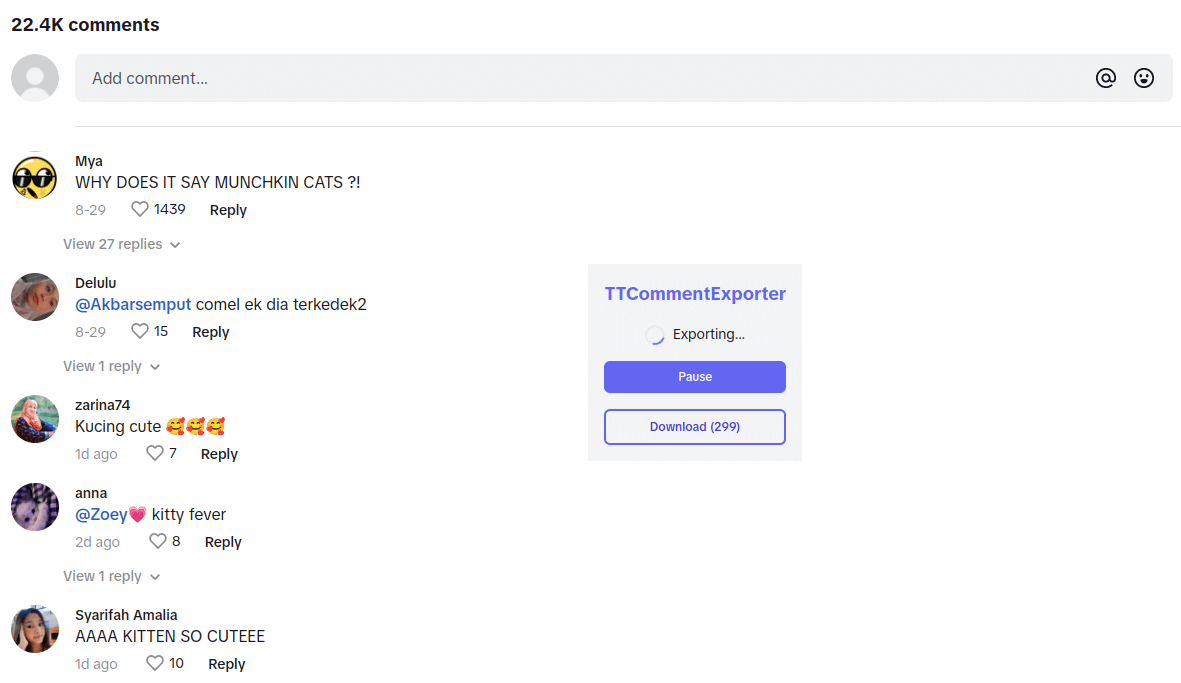Focus the Add comment input field
The height and width of the screenshot is (683, 1181).
[x=580, y=78]
